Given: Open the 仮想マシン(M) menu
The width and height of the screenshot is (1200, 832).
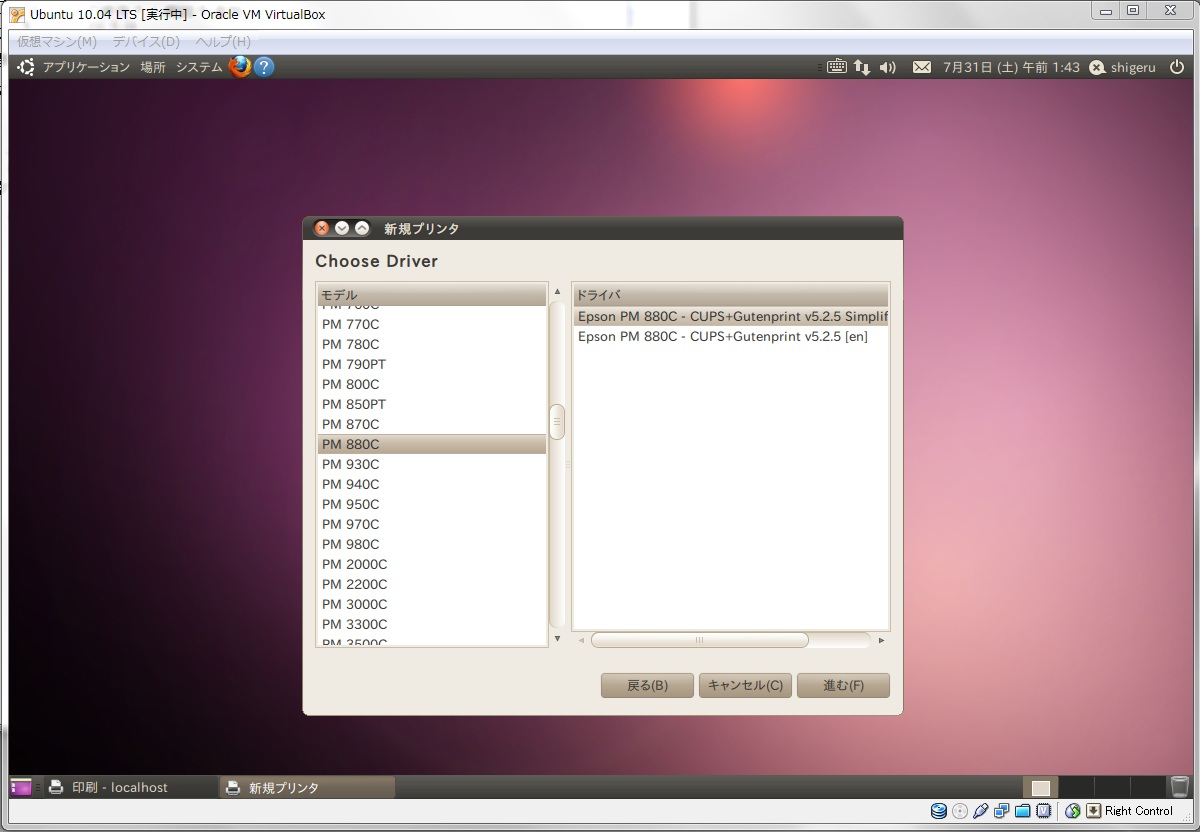Looking at the screenshot, I should click(57, 42).
